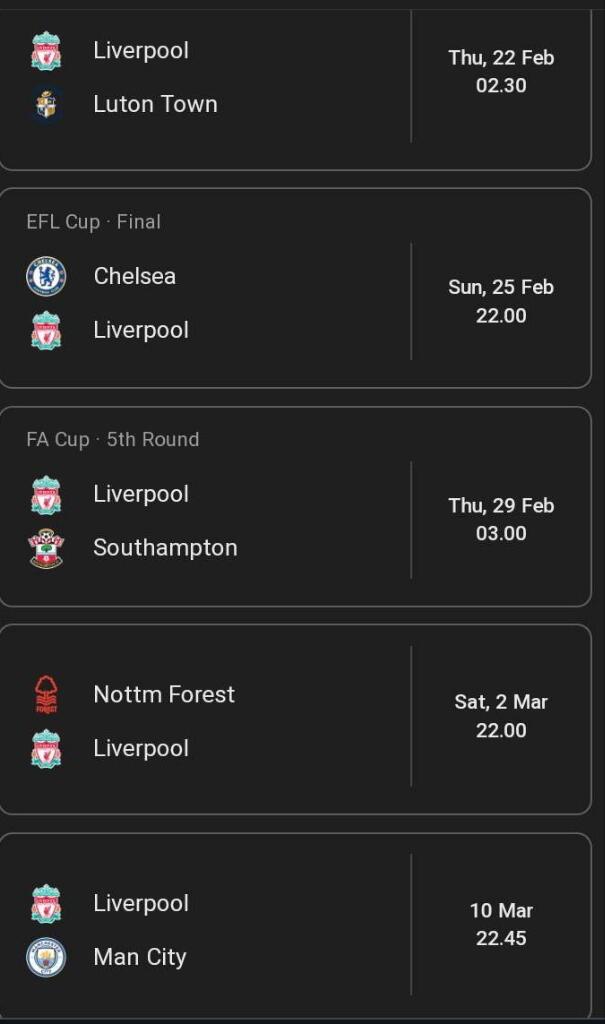Image resolution: width=605 pixels, height=1024 pixels.
Task: Open the FA Cup · 5th Round label
Action: [112, 439]
